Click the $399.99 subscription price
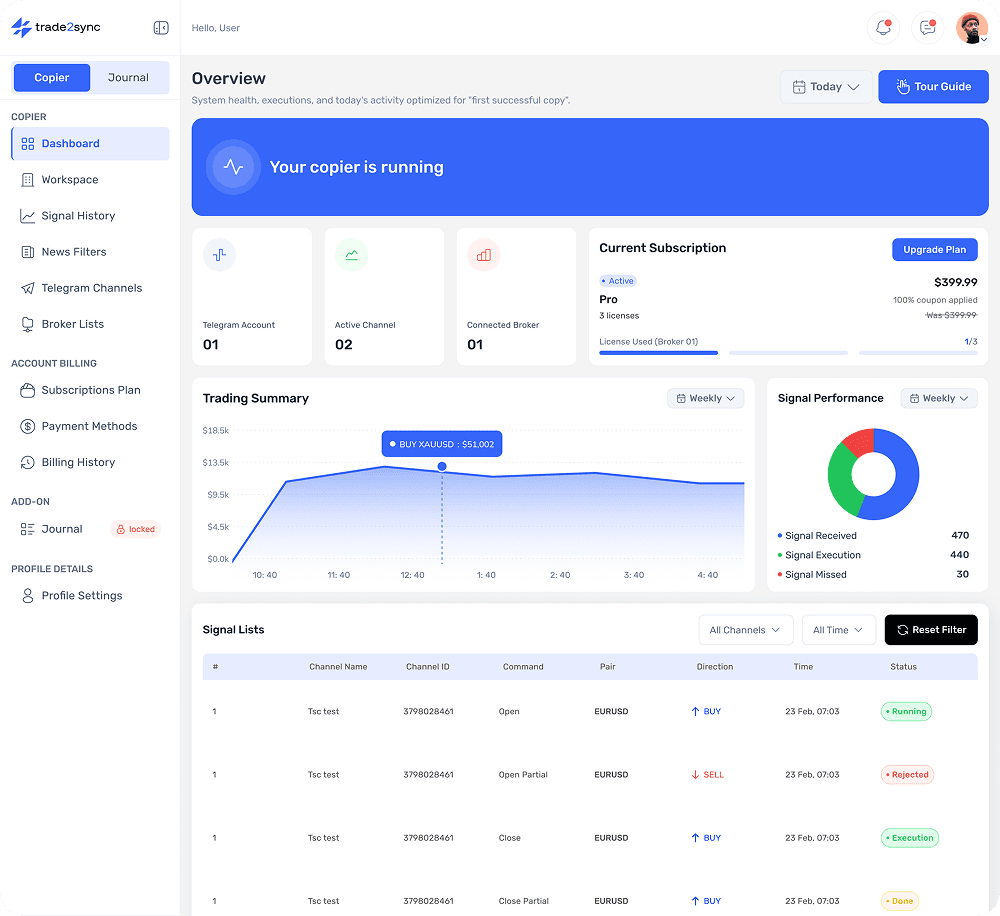 (x=955, y=283)
